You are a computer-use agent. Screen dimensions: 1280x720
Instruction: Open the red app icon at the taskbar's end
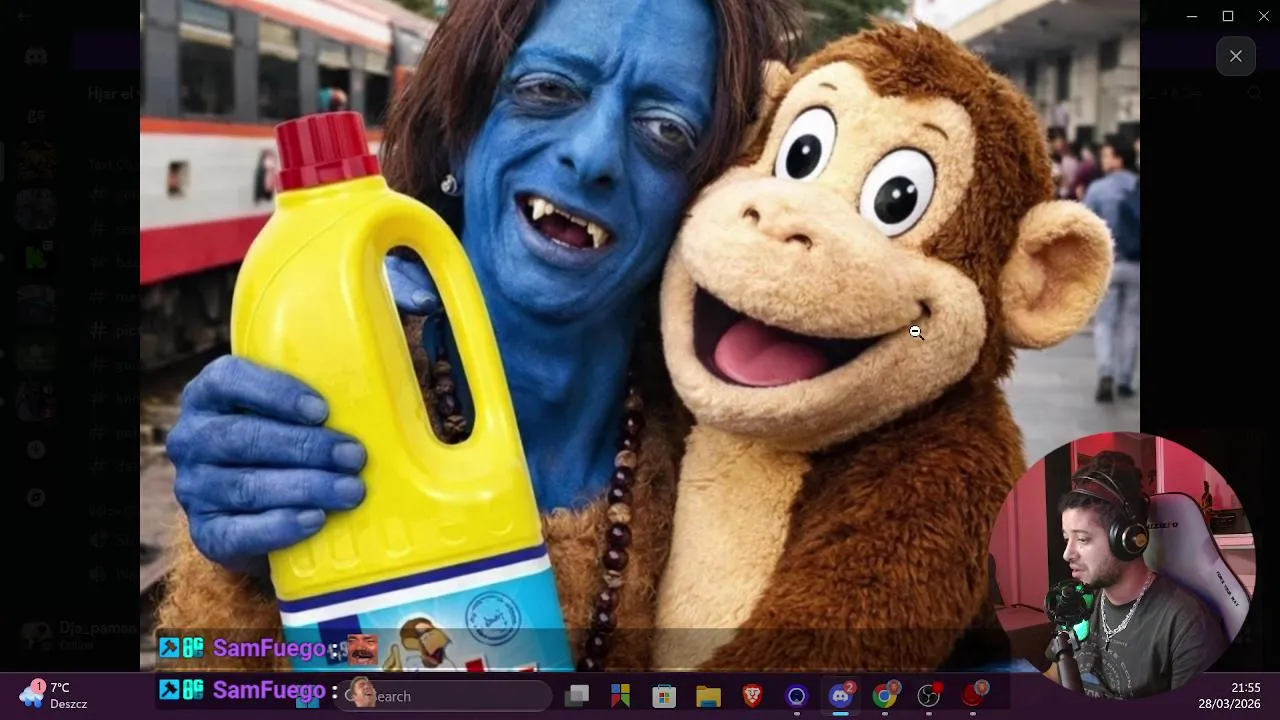(973, 696)
